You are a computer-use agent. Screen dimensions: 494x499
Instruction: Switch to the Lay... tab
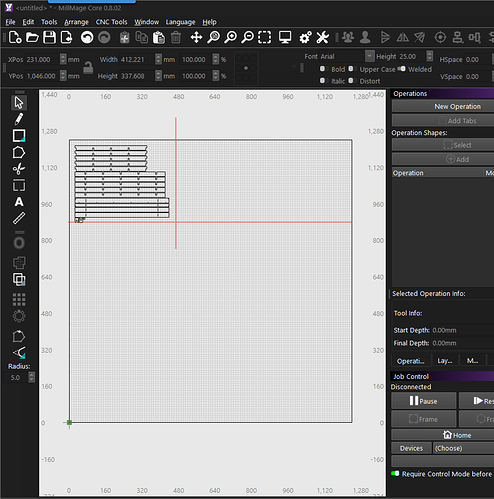point(445,361)
